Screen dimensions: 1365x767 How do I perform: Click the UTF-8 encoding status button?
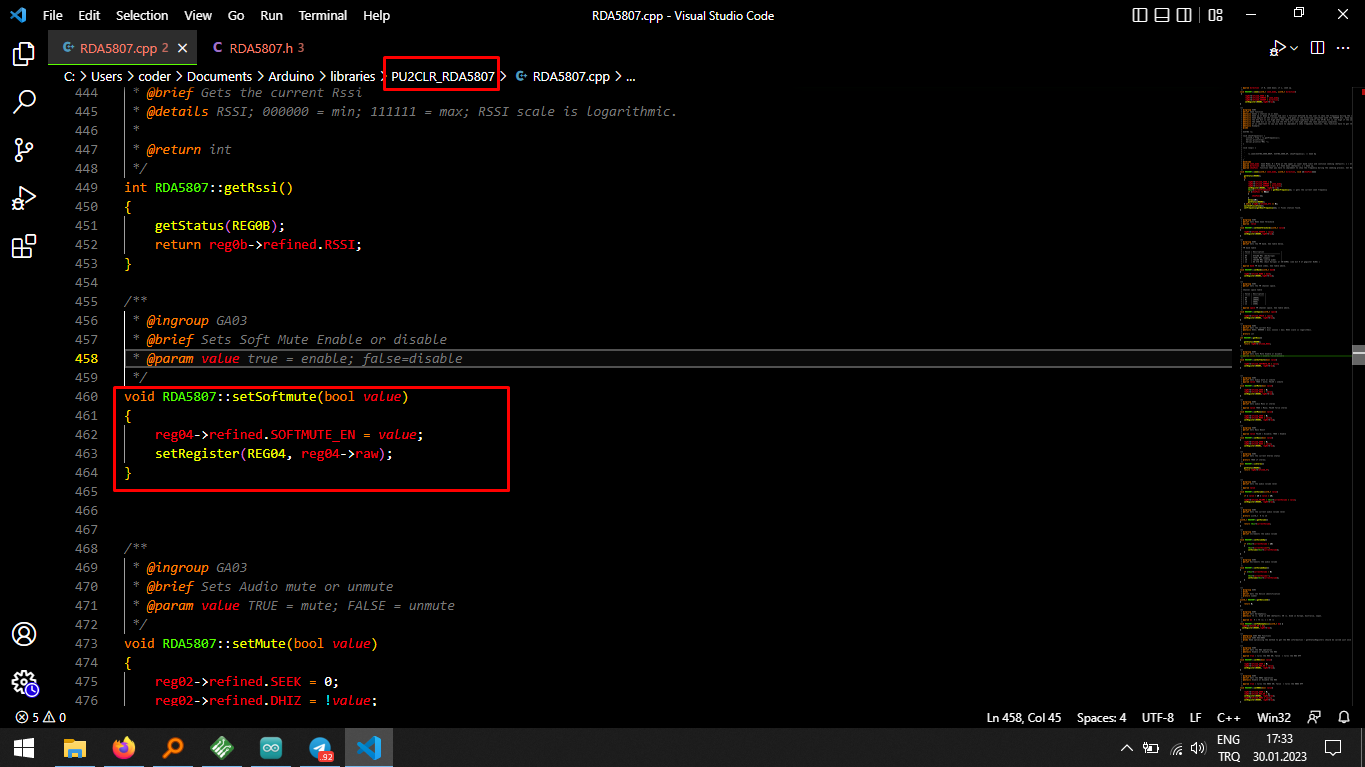pos(1157,717)
